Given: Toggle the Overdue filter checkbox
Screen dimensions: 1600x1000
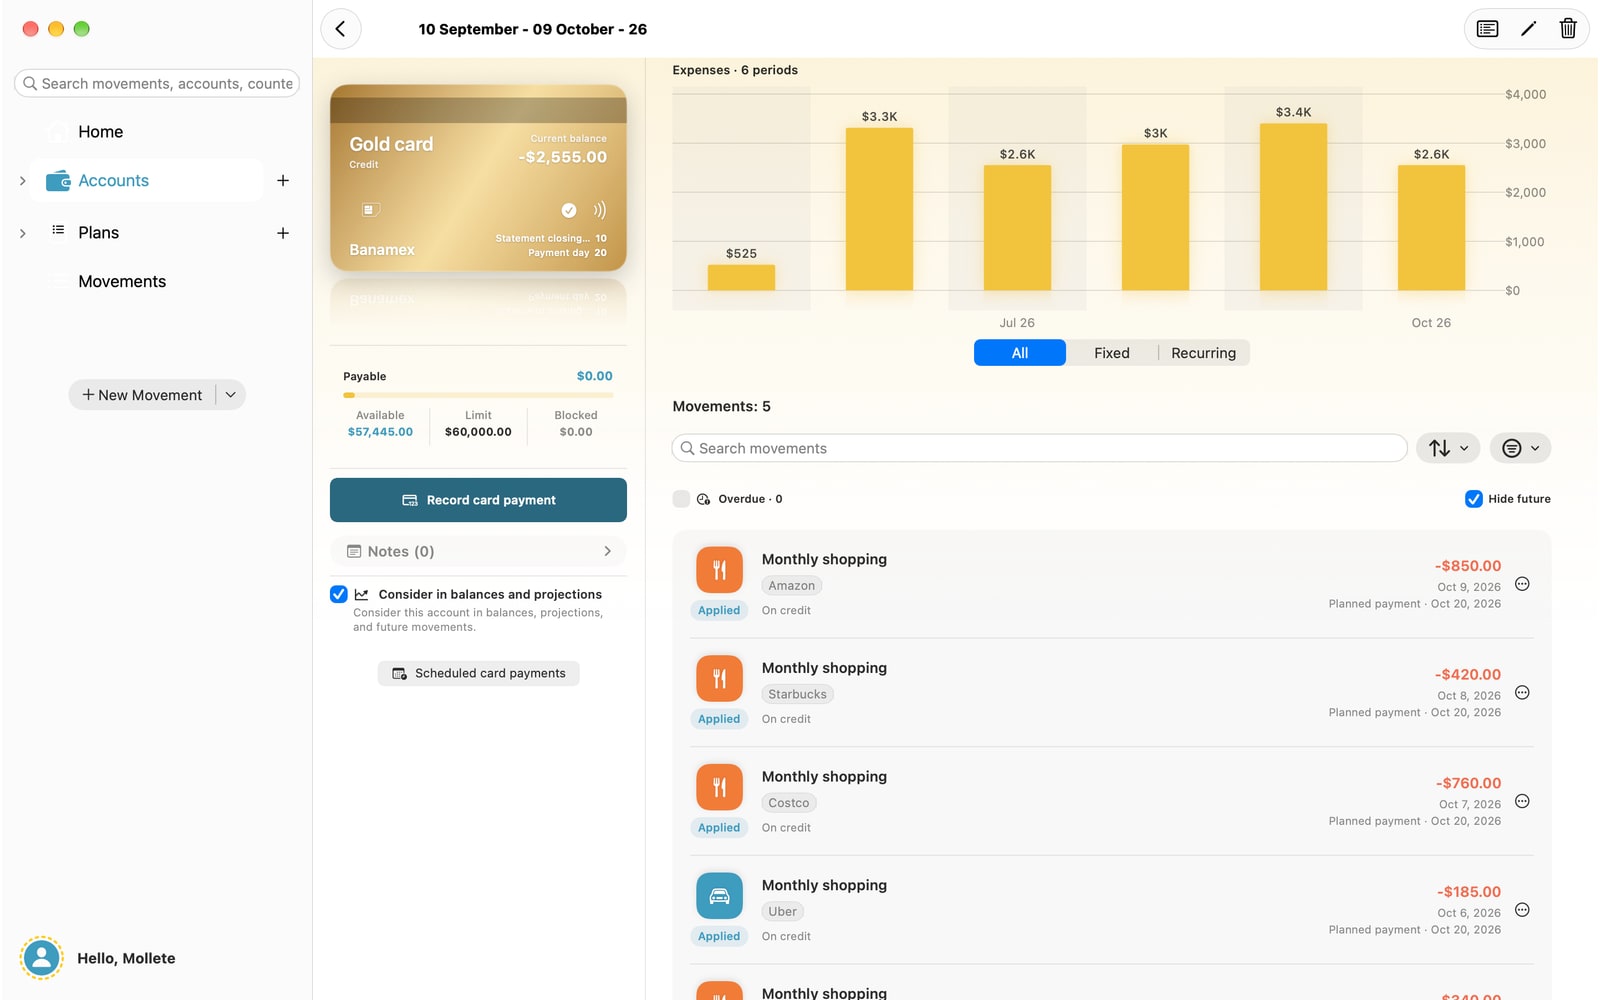Looking at the screenshot, I should pyautogui.click(x=681, y=499).
